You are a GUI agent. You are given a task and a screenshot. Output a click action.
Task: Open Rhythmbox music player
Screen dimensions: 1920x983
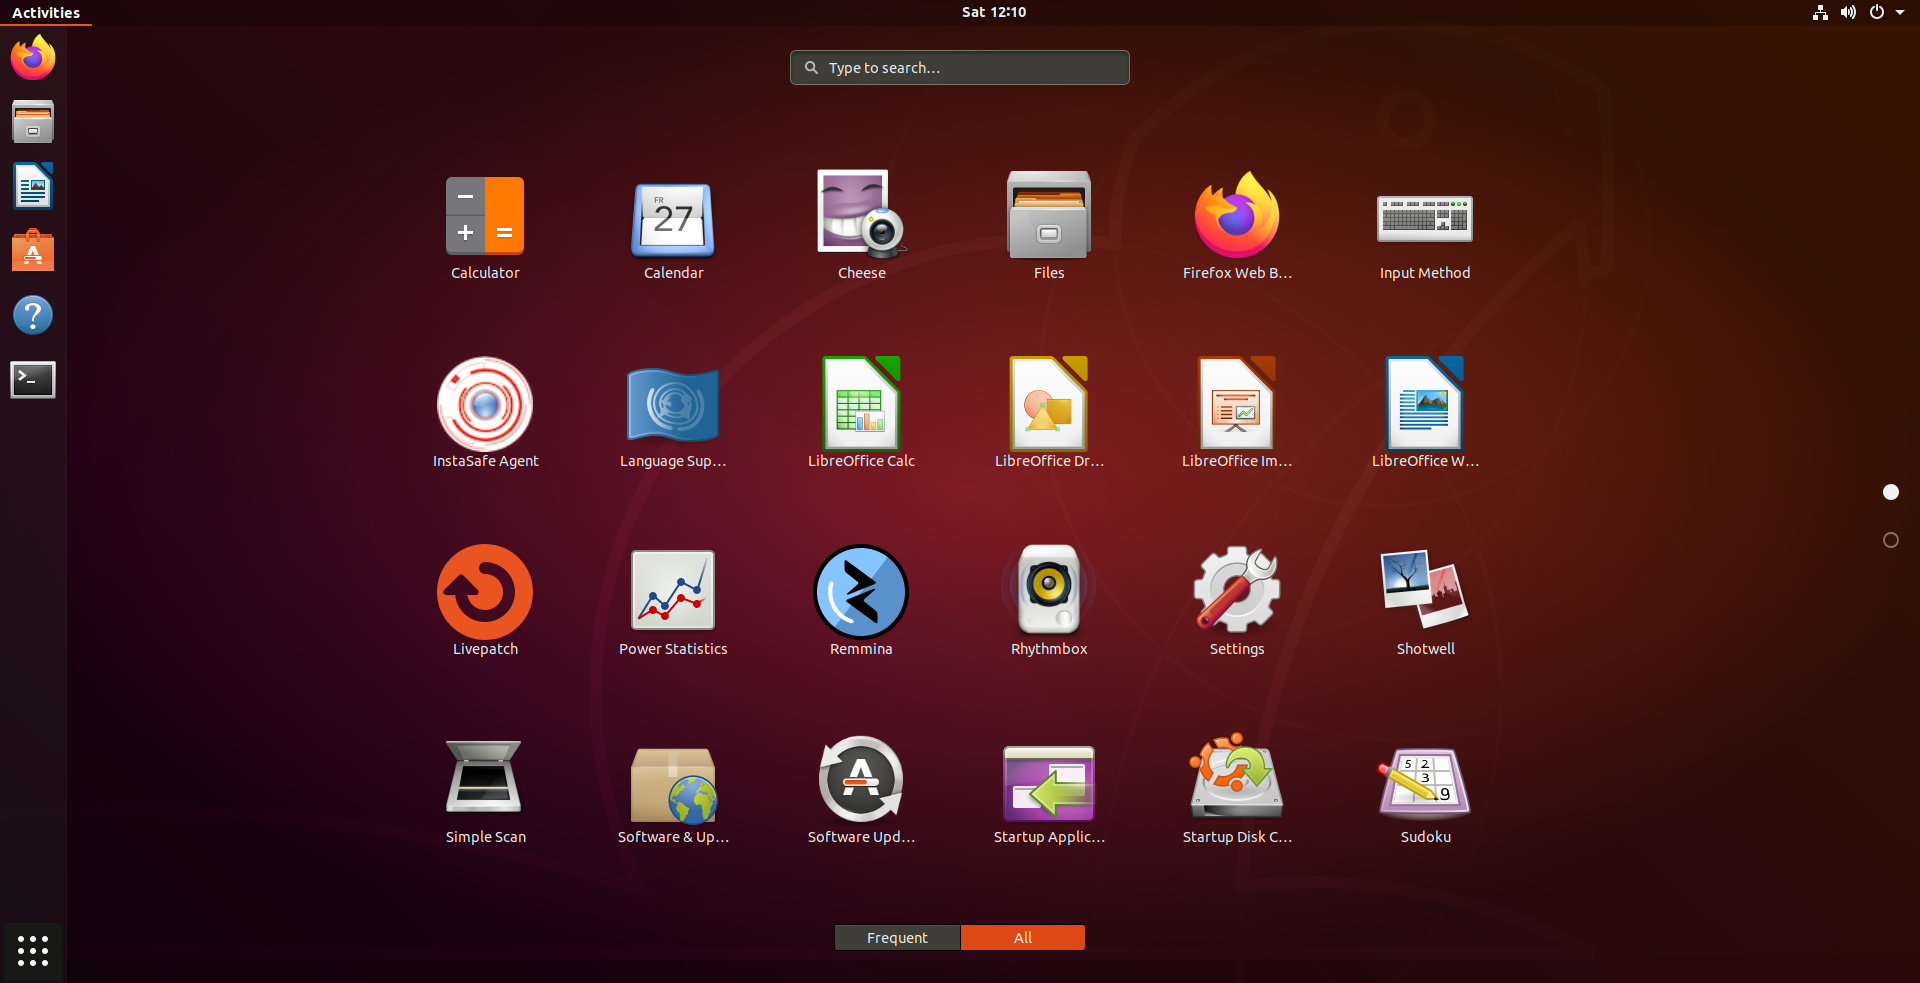point(1049,590)
